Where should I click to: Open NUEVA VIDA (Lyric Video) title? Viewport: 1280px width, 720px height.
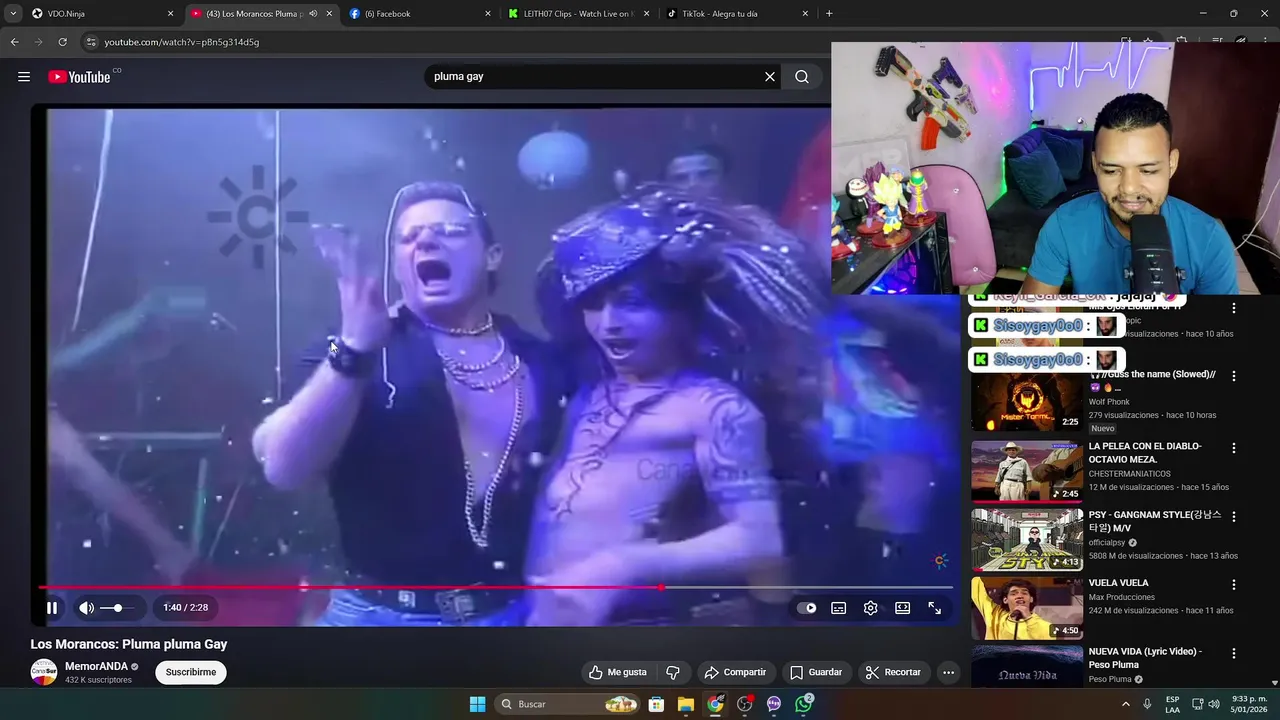pos(1145,658)
